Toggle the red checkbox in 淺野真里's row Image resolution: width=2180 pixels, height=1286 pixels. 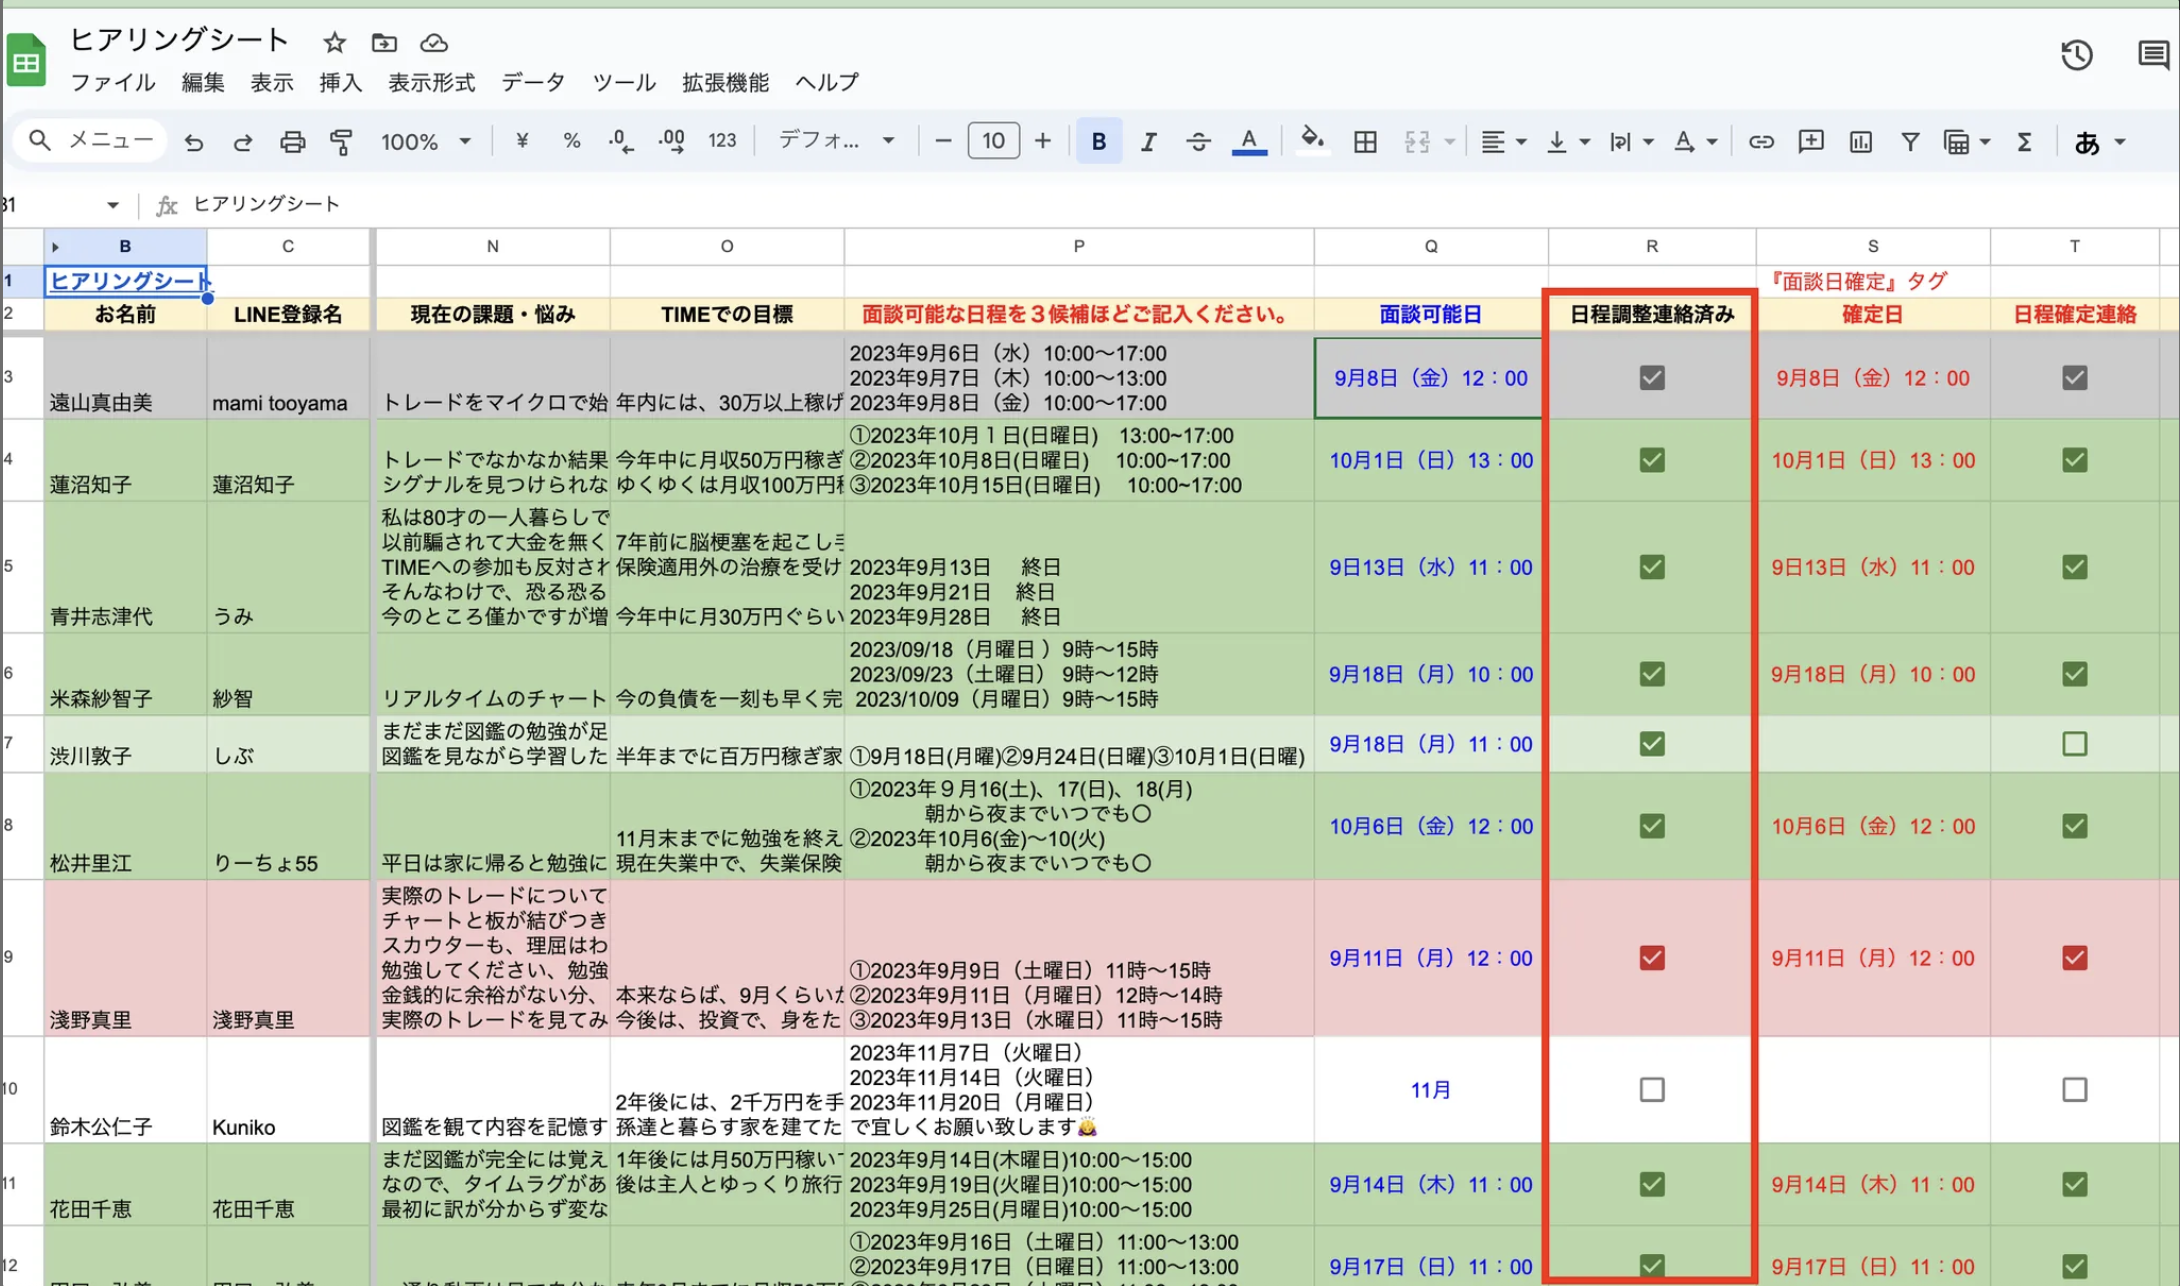point(1651,958)
